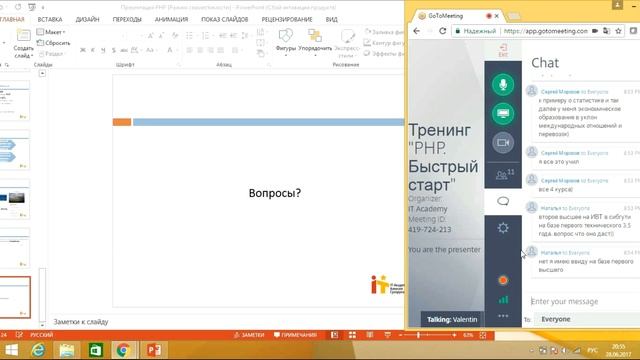Click the font color icon
This screenshot has width=640, height=360.
click(x=169, y=50)
